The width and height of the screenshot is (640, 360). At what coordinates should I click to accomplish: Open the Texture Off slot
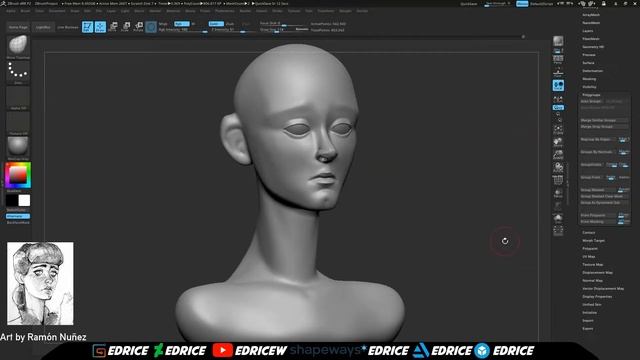[18, 122]
